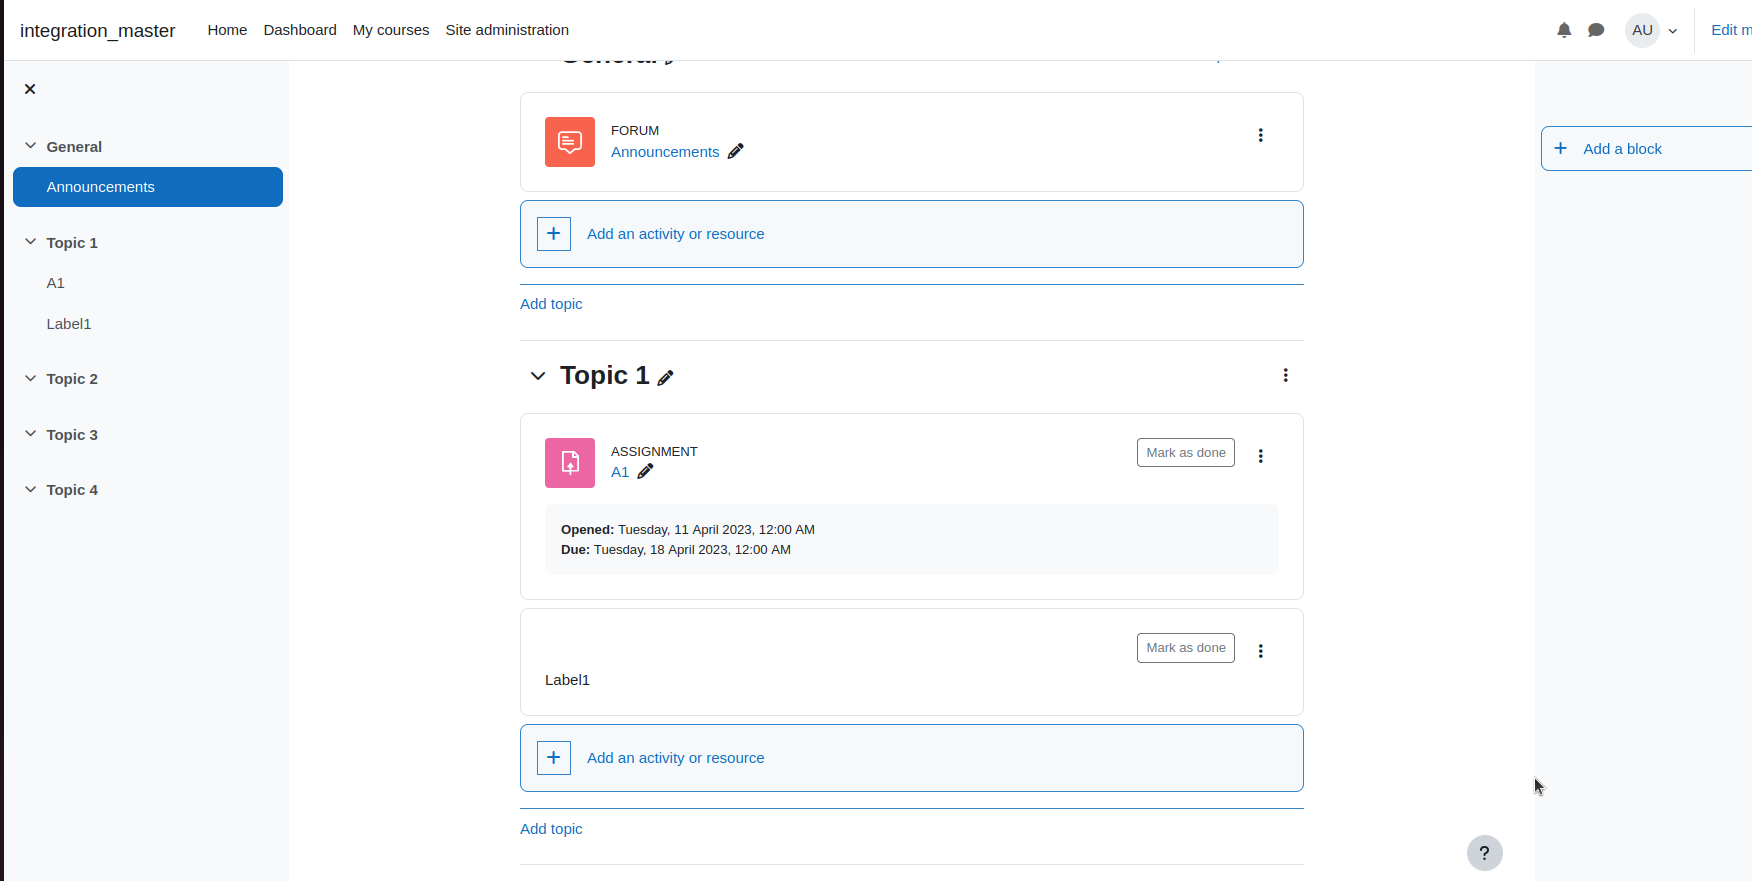
Task: Edit the A1 assignment name with the pencil
Action: point(646,471)
